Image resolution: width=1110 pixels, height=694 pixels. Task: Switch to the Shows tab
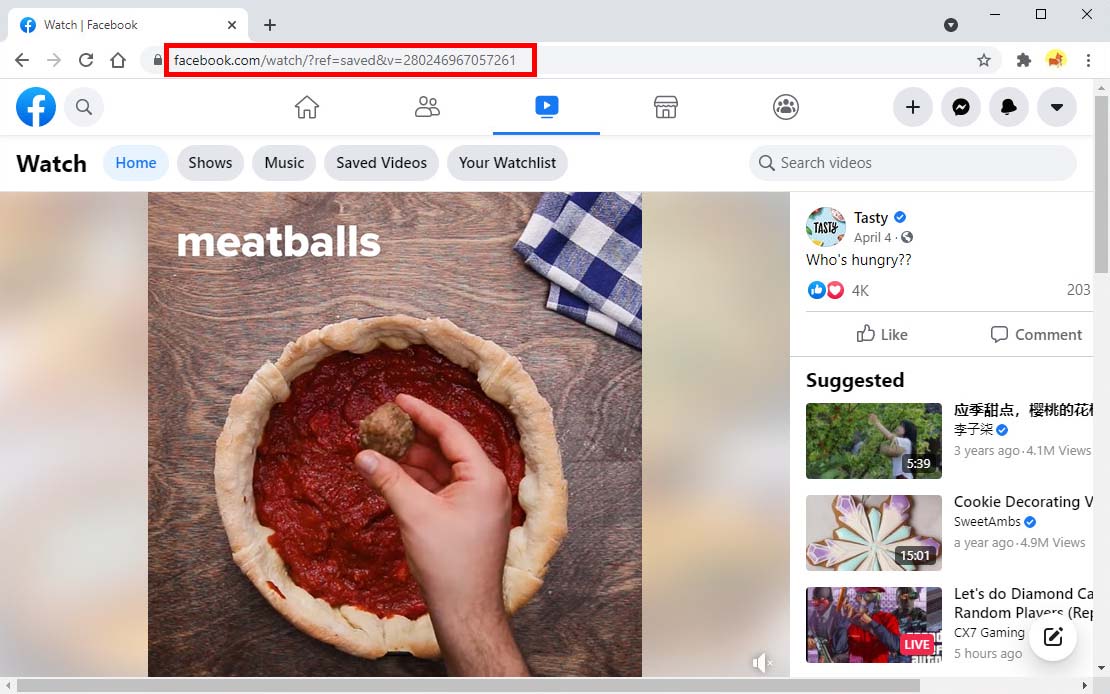[210, 163]
